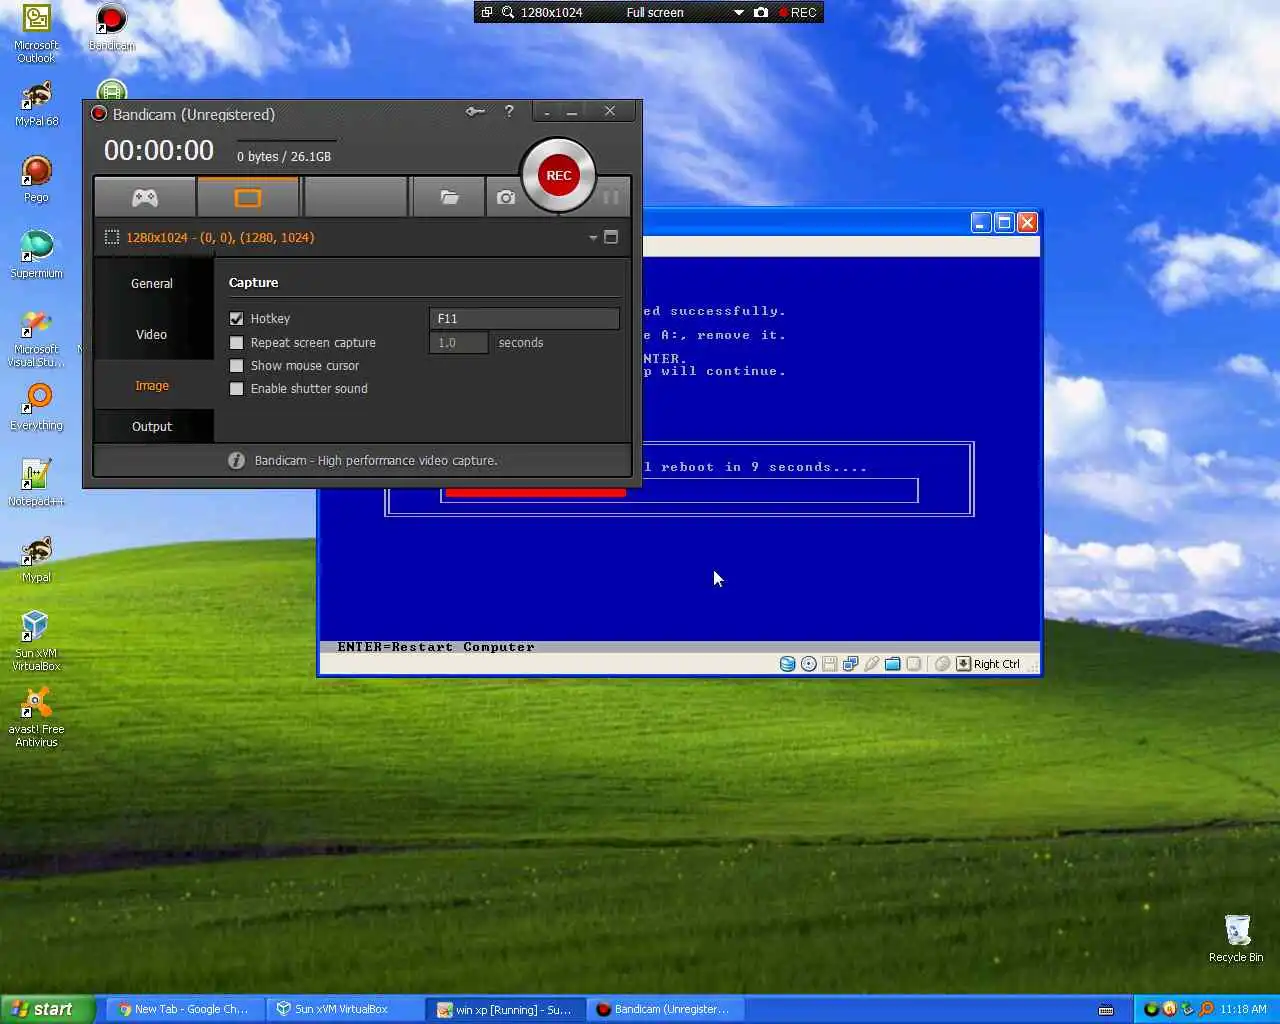The height and width of the screenshot is (1024, 1280).
Task: Enable Show mouse cursor checkbox
Action: click(x=237, y=366)
